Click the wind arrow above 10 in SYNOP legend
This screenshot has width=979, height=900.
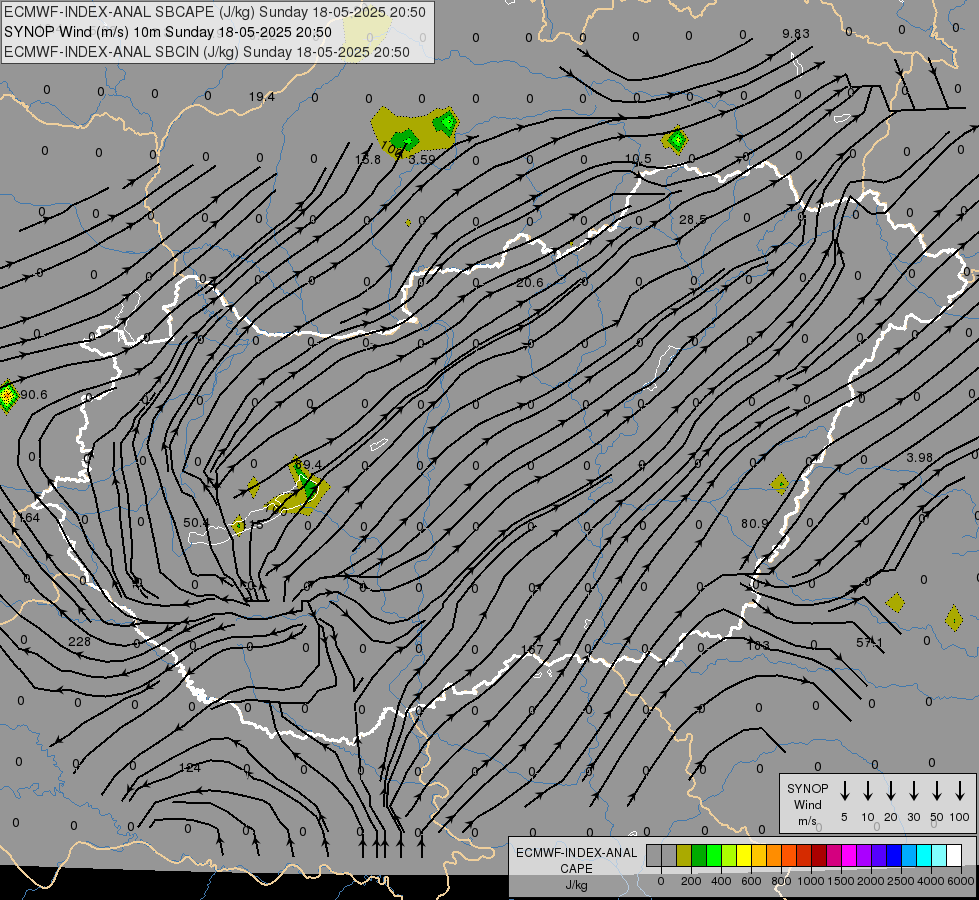(x=868, y=791)
